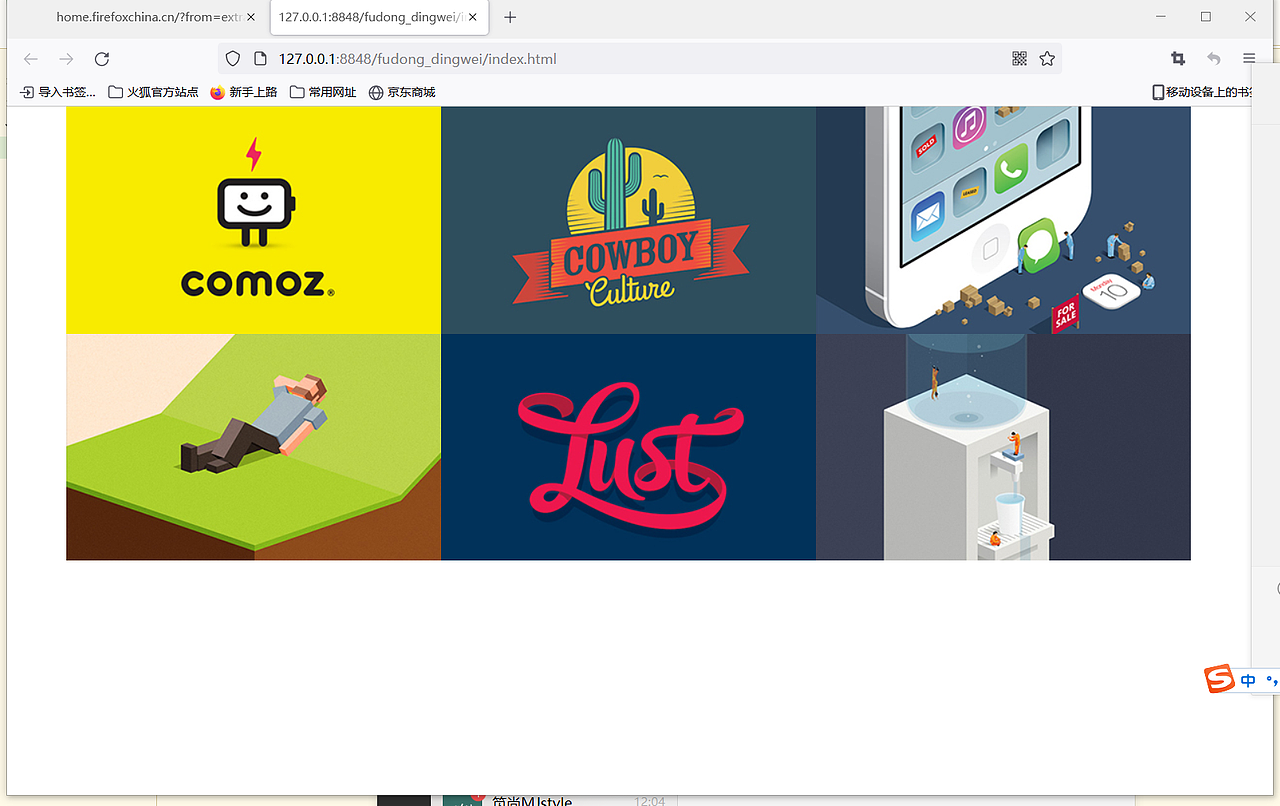Click the iPhone isometric illustration image

pos(1003,220)
